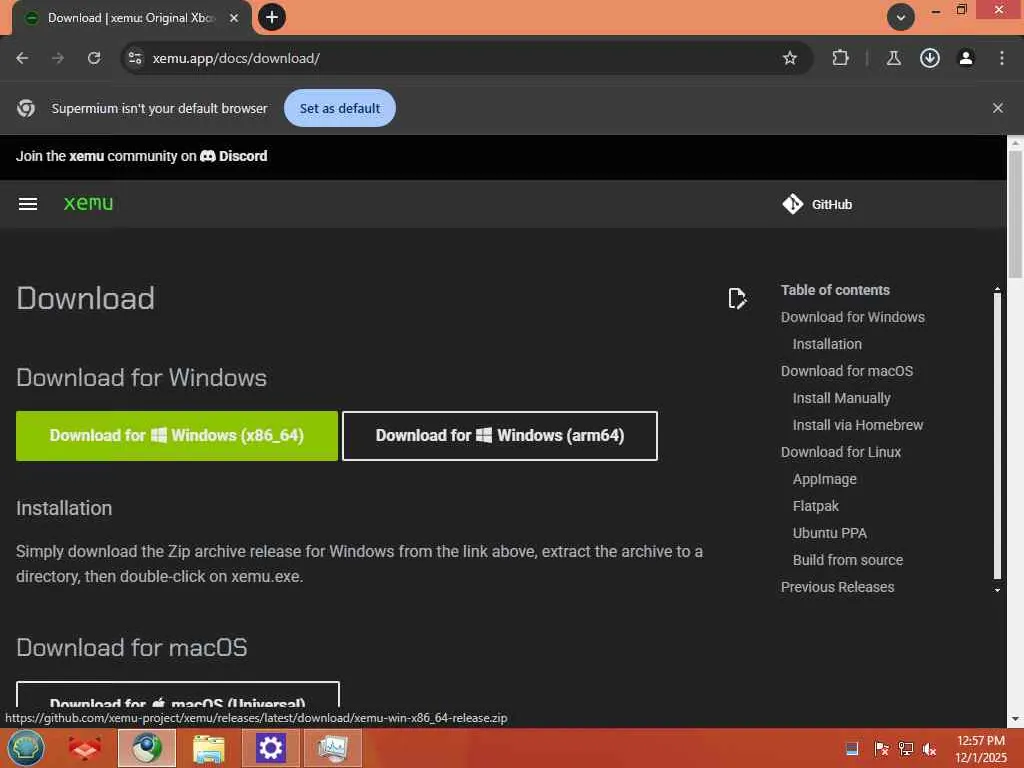Expand the tab search dropdown
Viewport: 1024px width, 768px height.
(x=900, y=17)
